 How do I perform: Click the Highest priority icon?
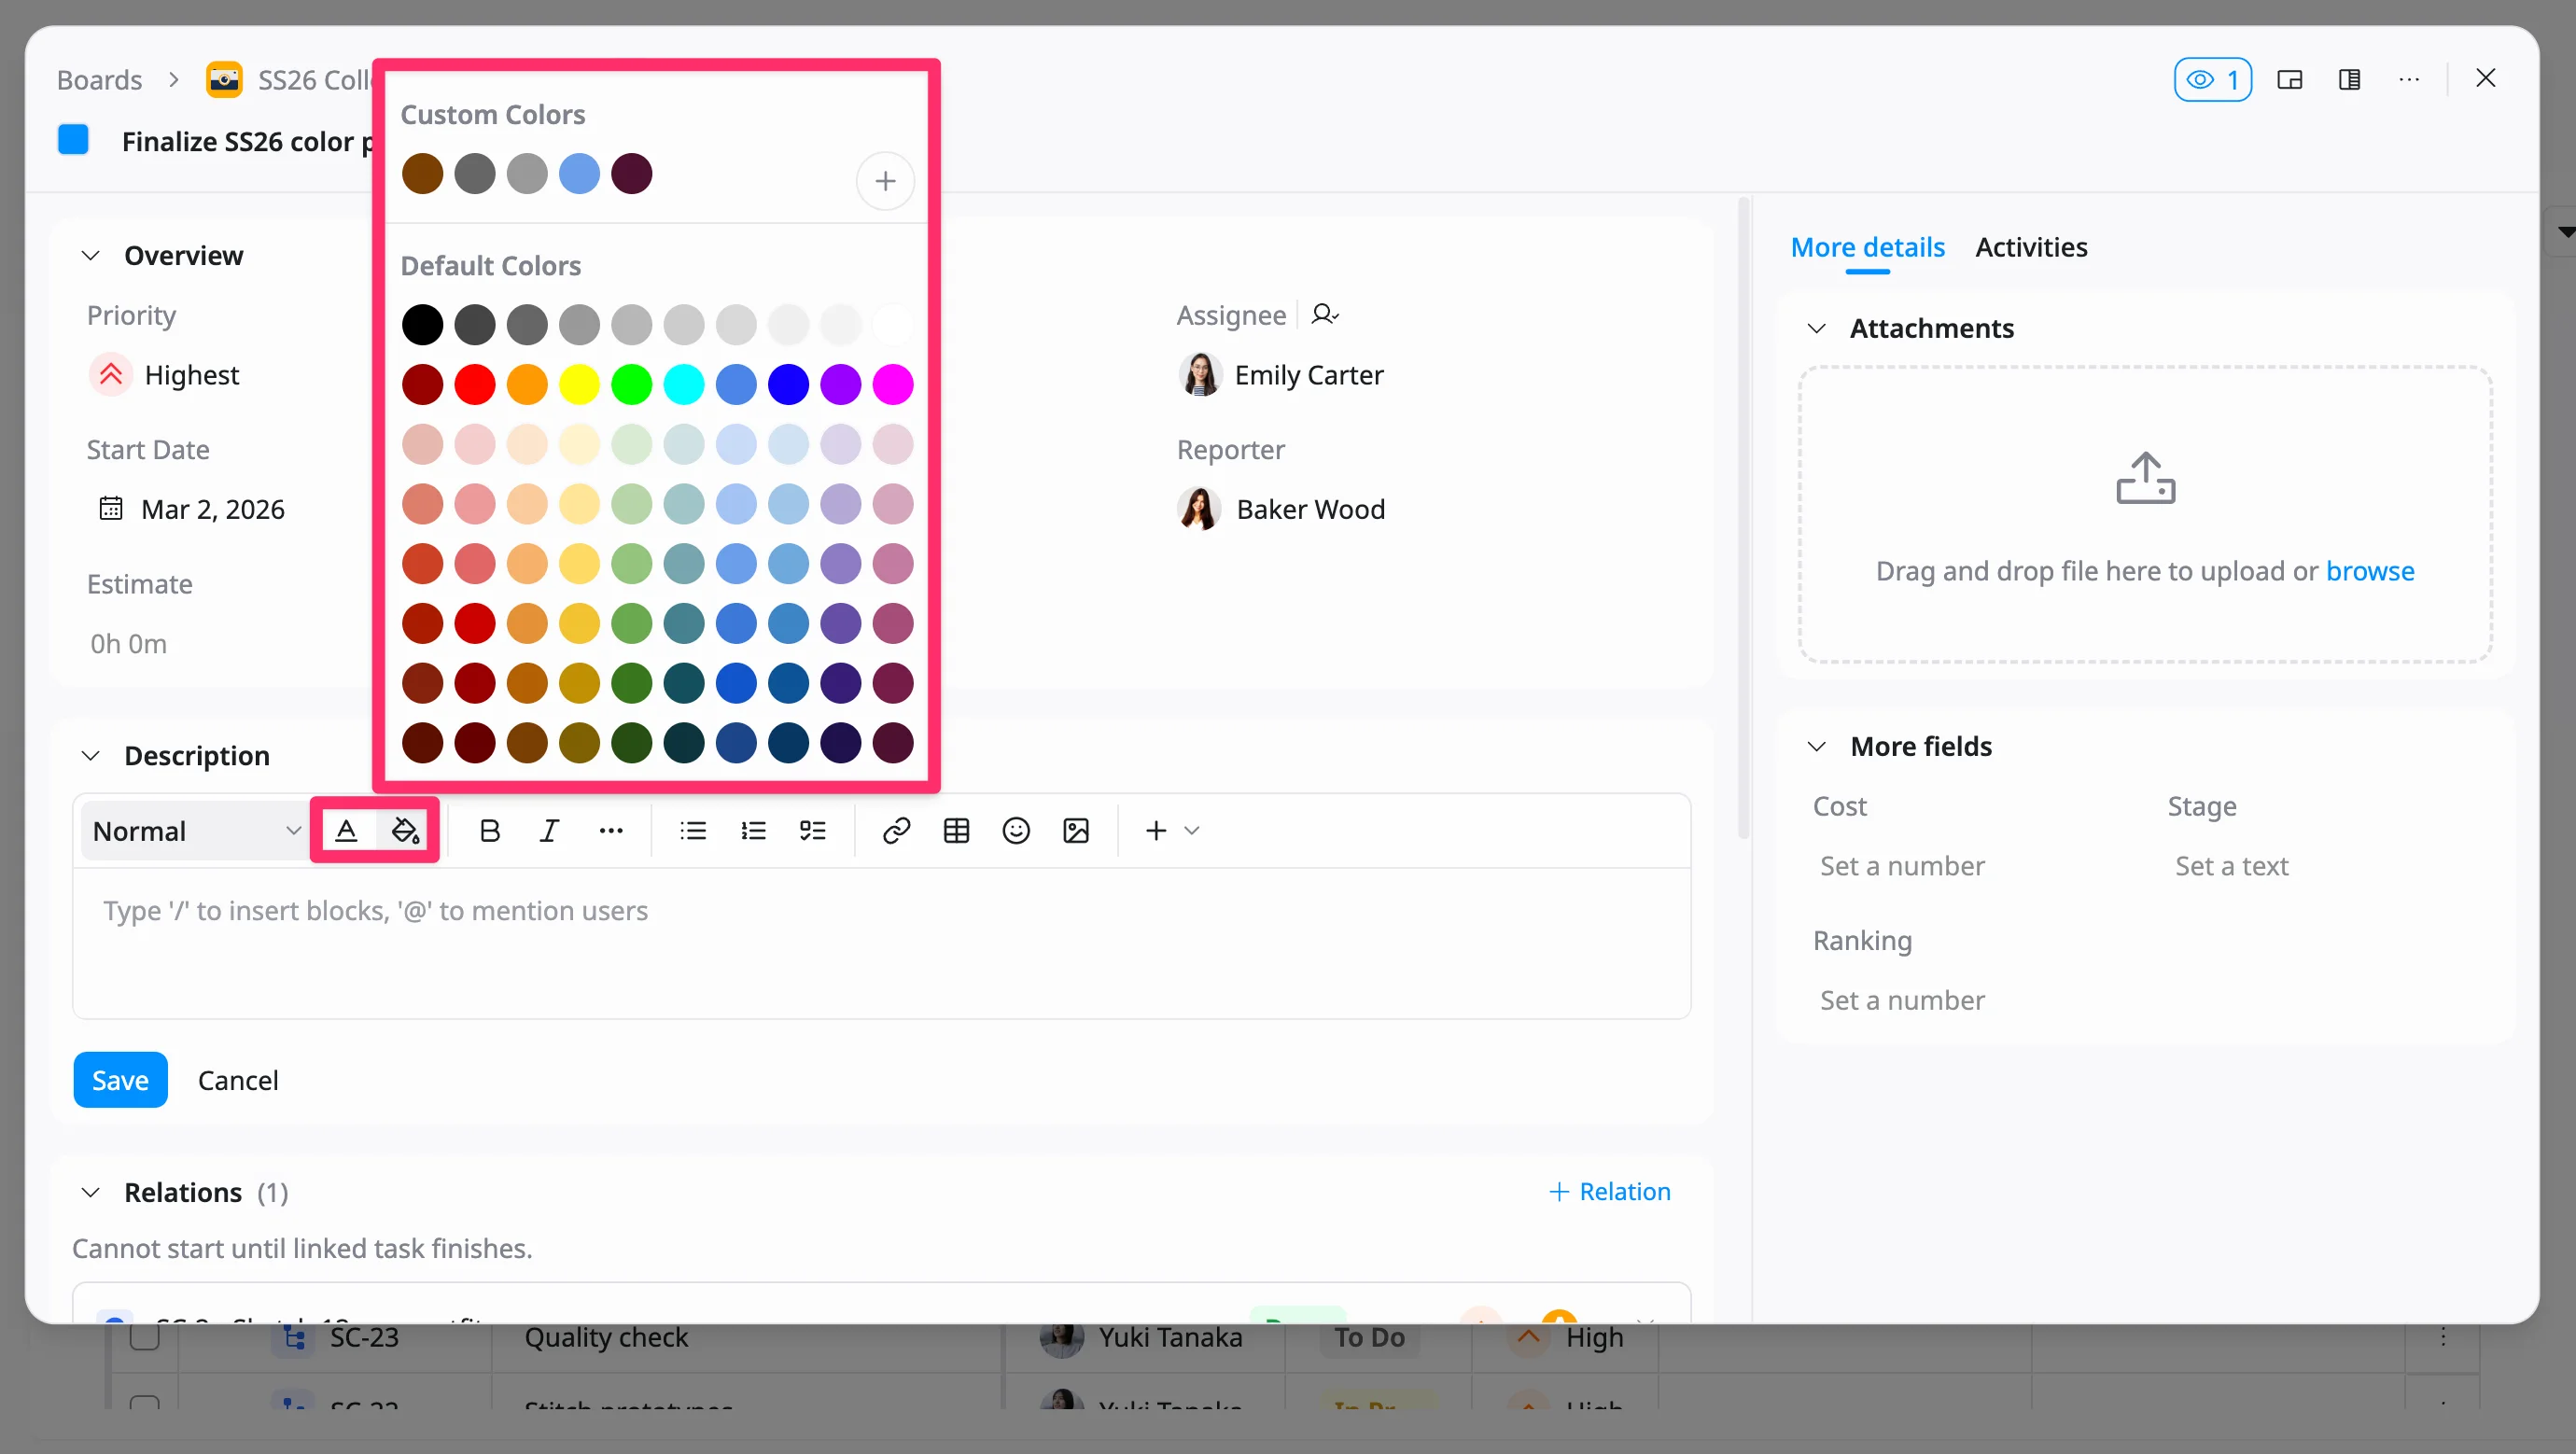pos(111,374)
